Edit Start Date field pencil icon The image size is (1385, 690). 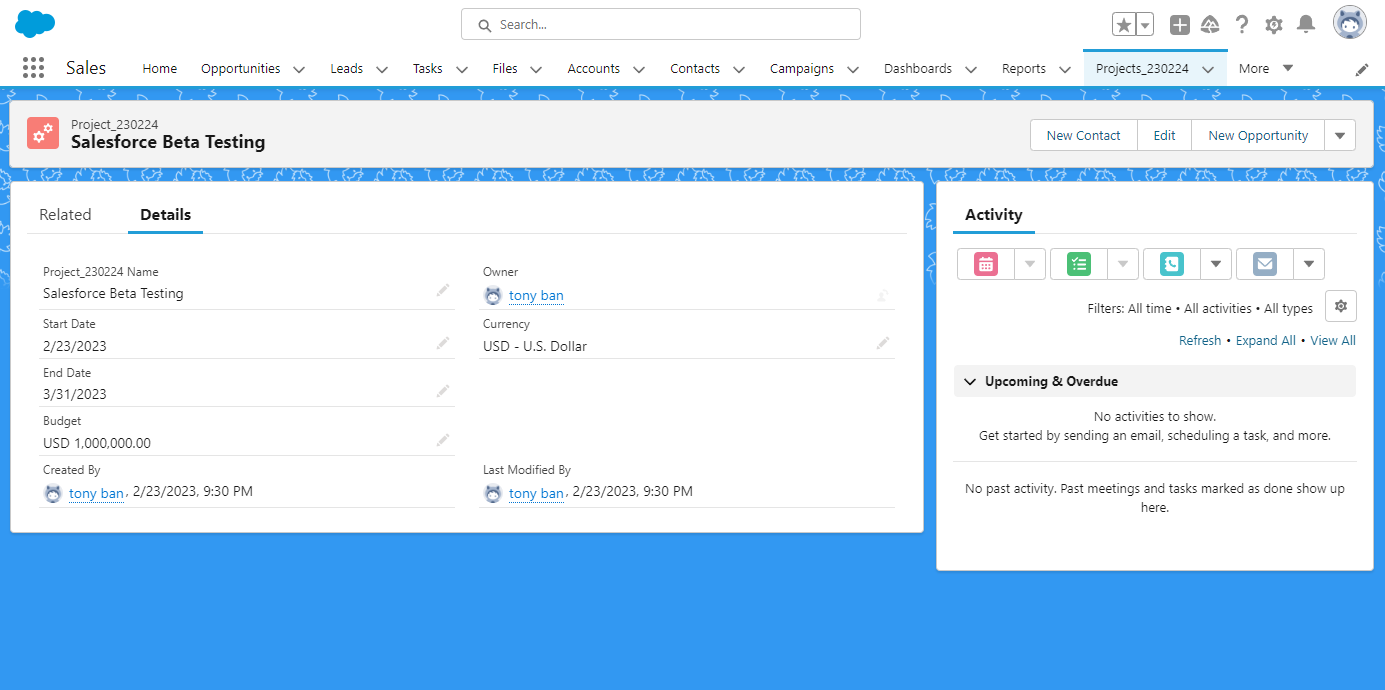[x=443, y=343]
